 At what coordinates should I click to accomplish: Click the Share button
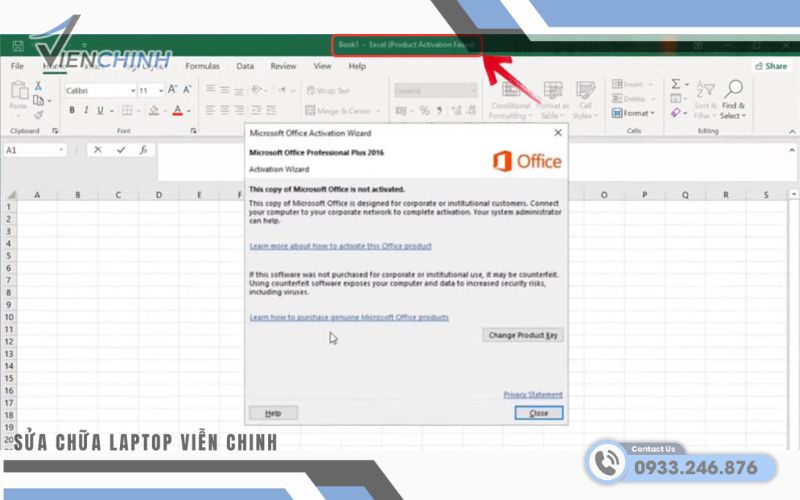771,66
